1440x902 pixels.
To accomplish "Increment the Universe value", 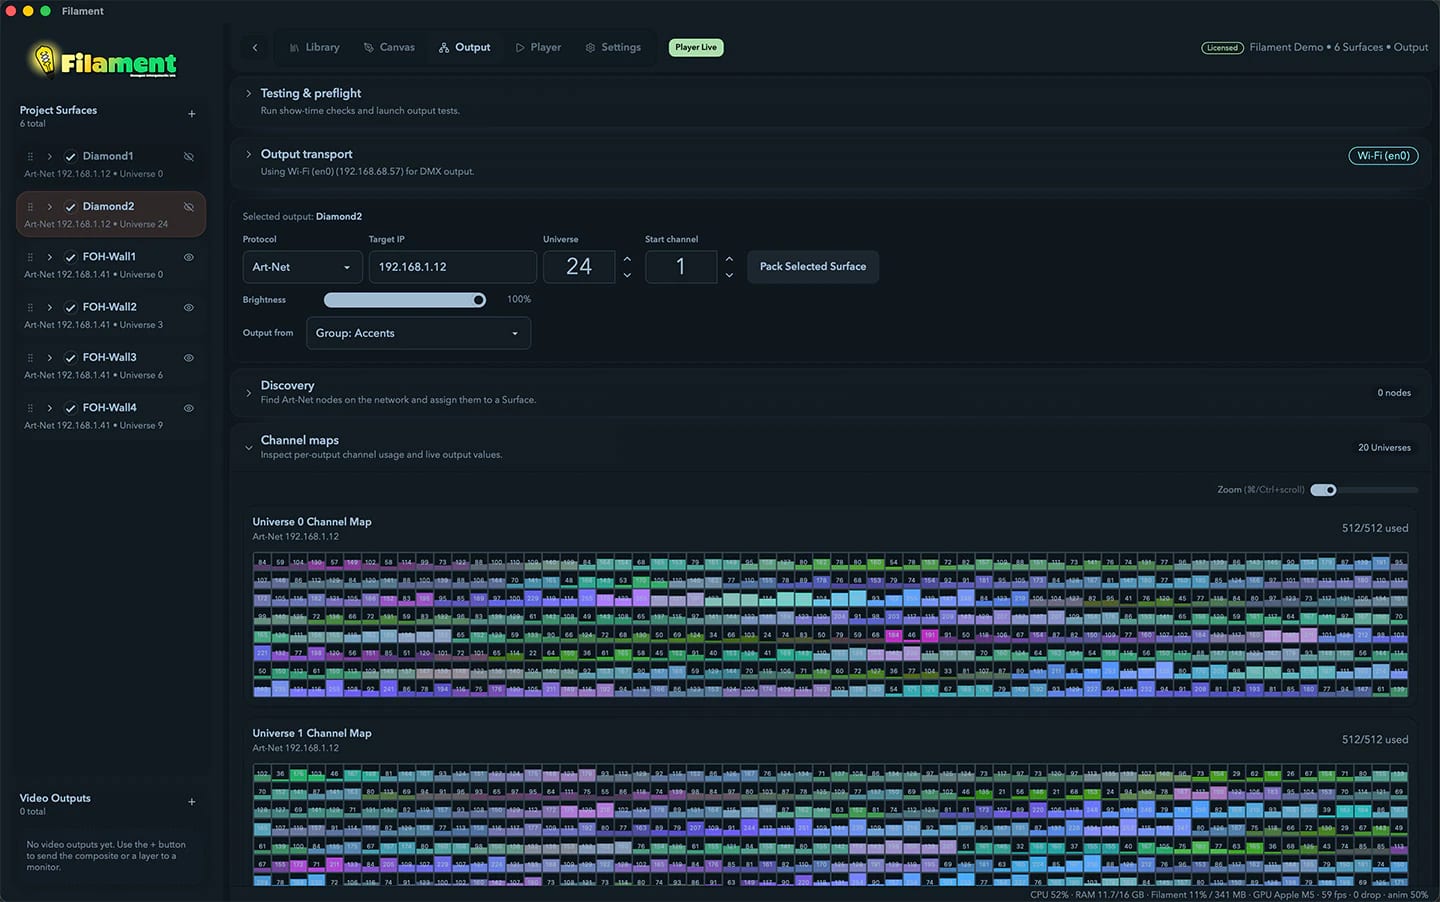I will coord(627,259).
